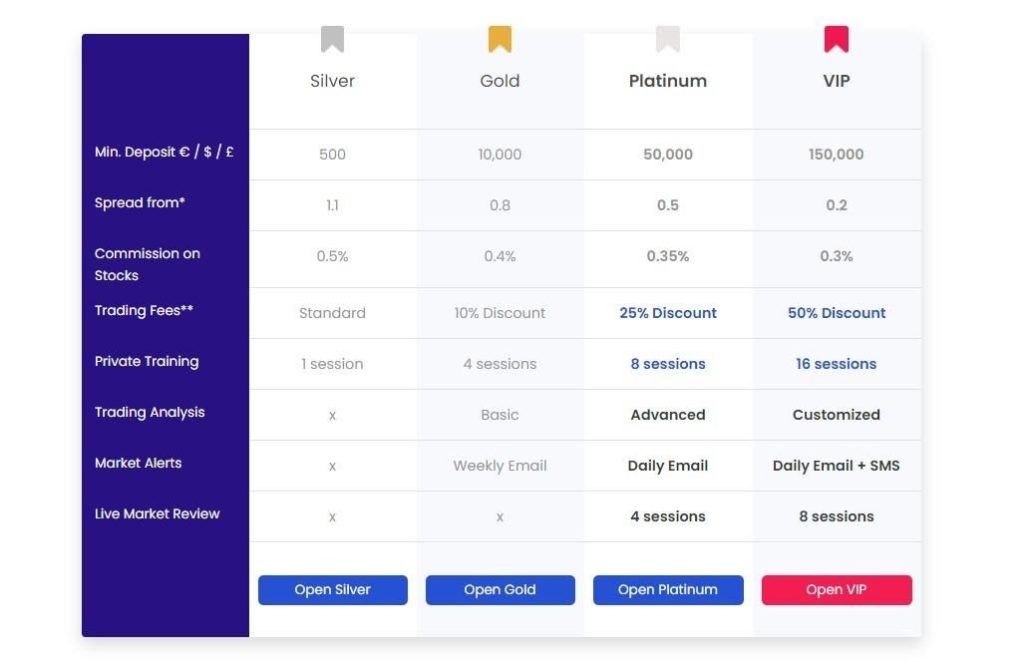
Task: Select the Platinum plan heading
Action: click(x=667, y=81)
